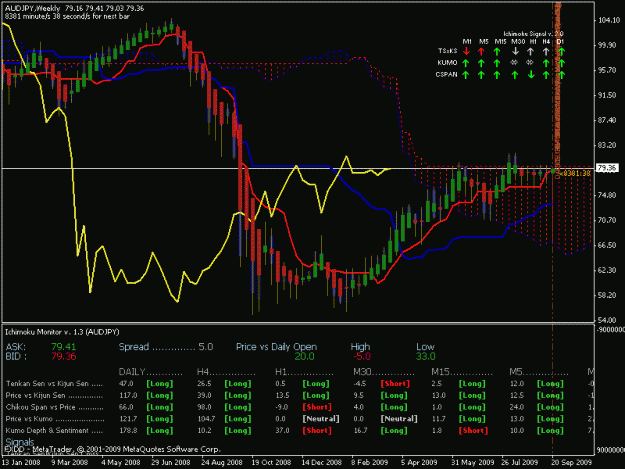625x469 pixels.
Task: Click the 20.0 value under Price vs Daily Open
Action: pos(305,356)
